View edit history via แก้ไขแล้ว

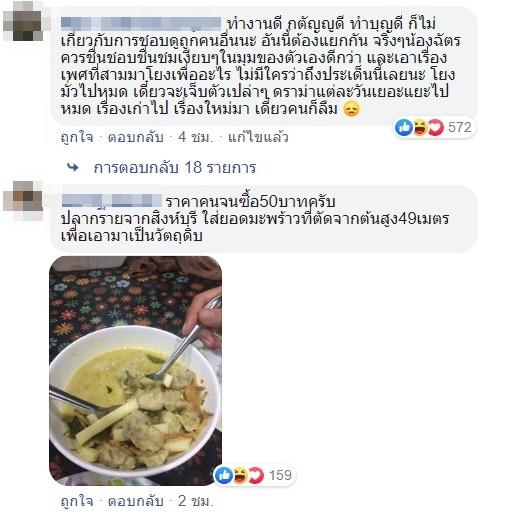click(x=258, y=137)
